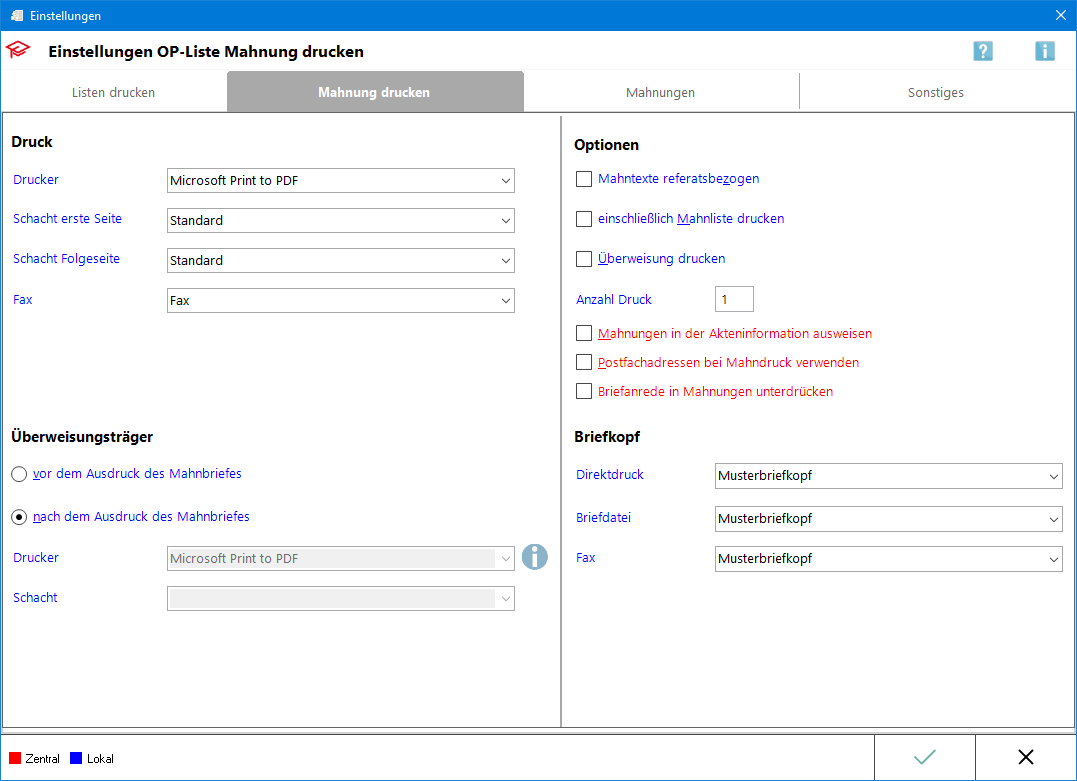
Task: Check Briefanrede in Mahnungen unterdrücken
Action: pos(584,392)
